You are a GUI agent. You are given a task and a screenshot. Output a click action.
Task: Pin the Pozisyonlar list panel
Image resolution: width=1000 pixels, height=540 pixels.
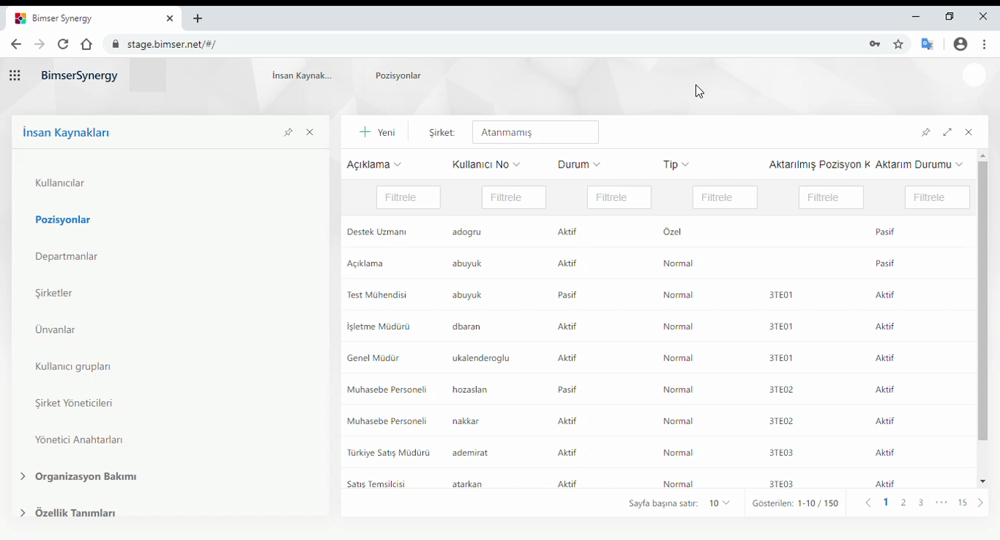925,132
